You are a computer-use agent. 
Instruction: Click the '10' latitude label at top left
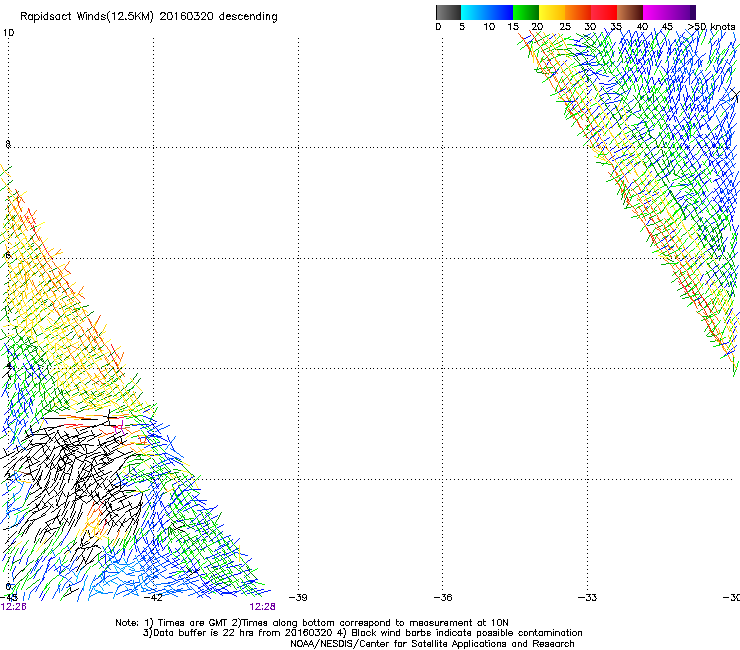tap(8, 33)
